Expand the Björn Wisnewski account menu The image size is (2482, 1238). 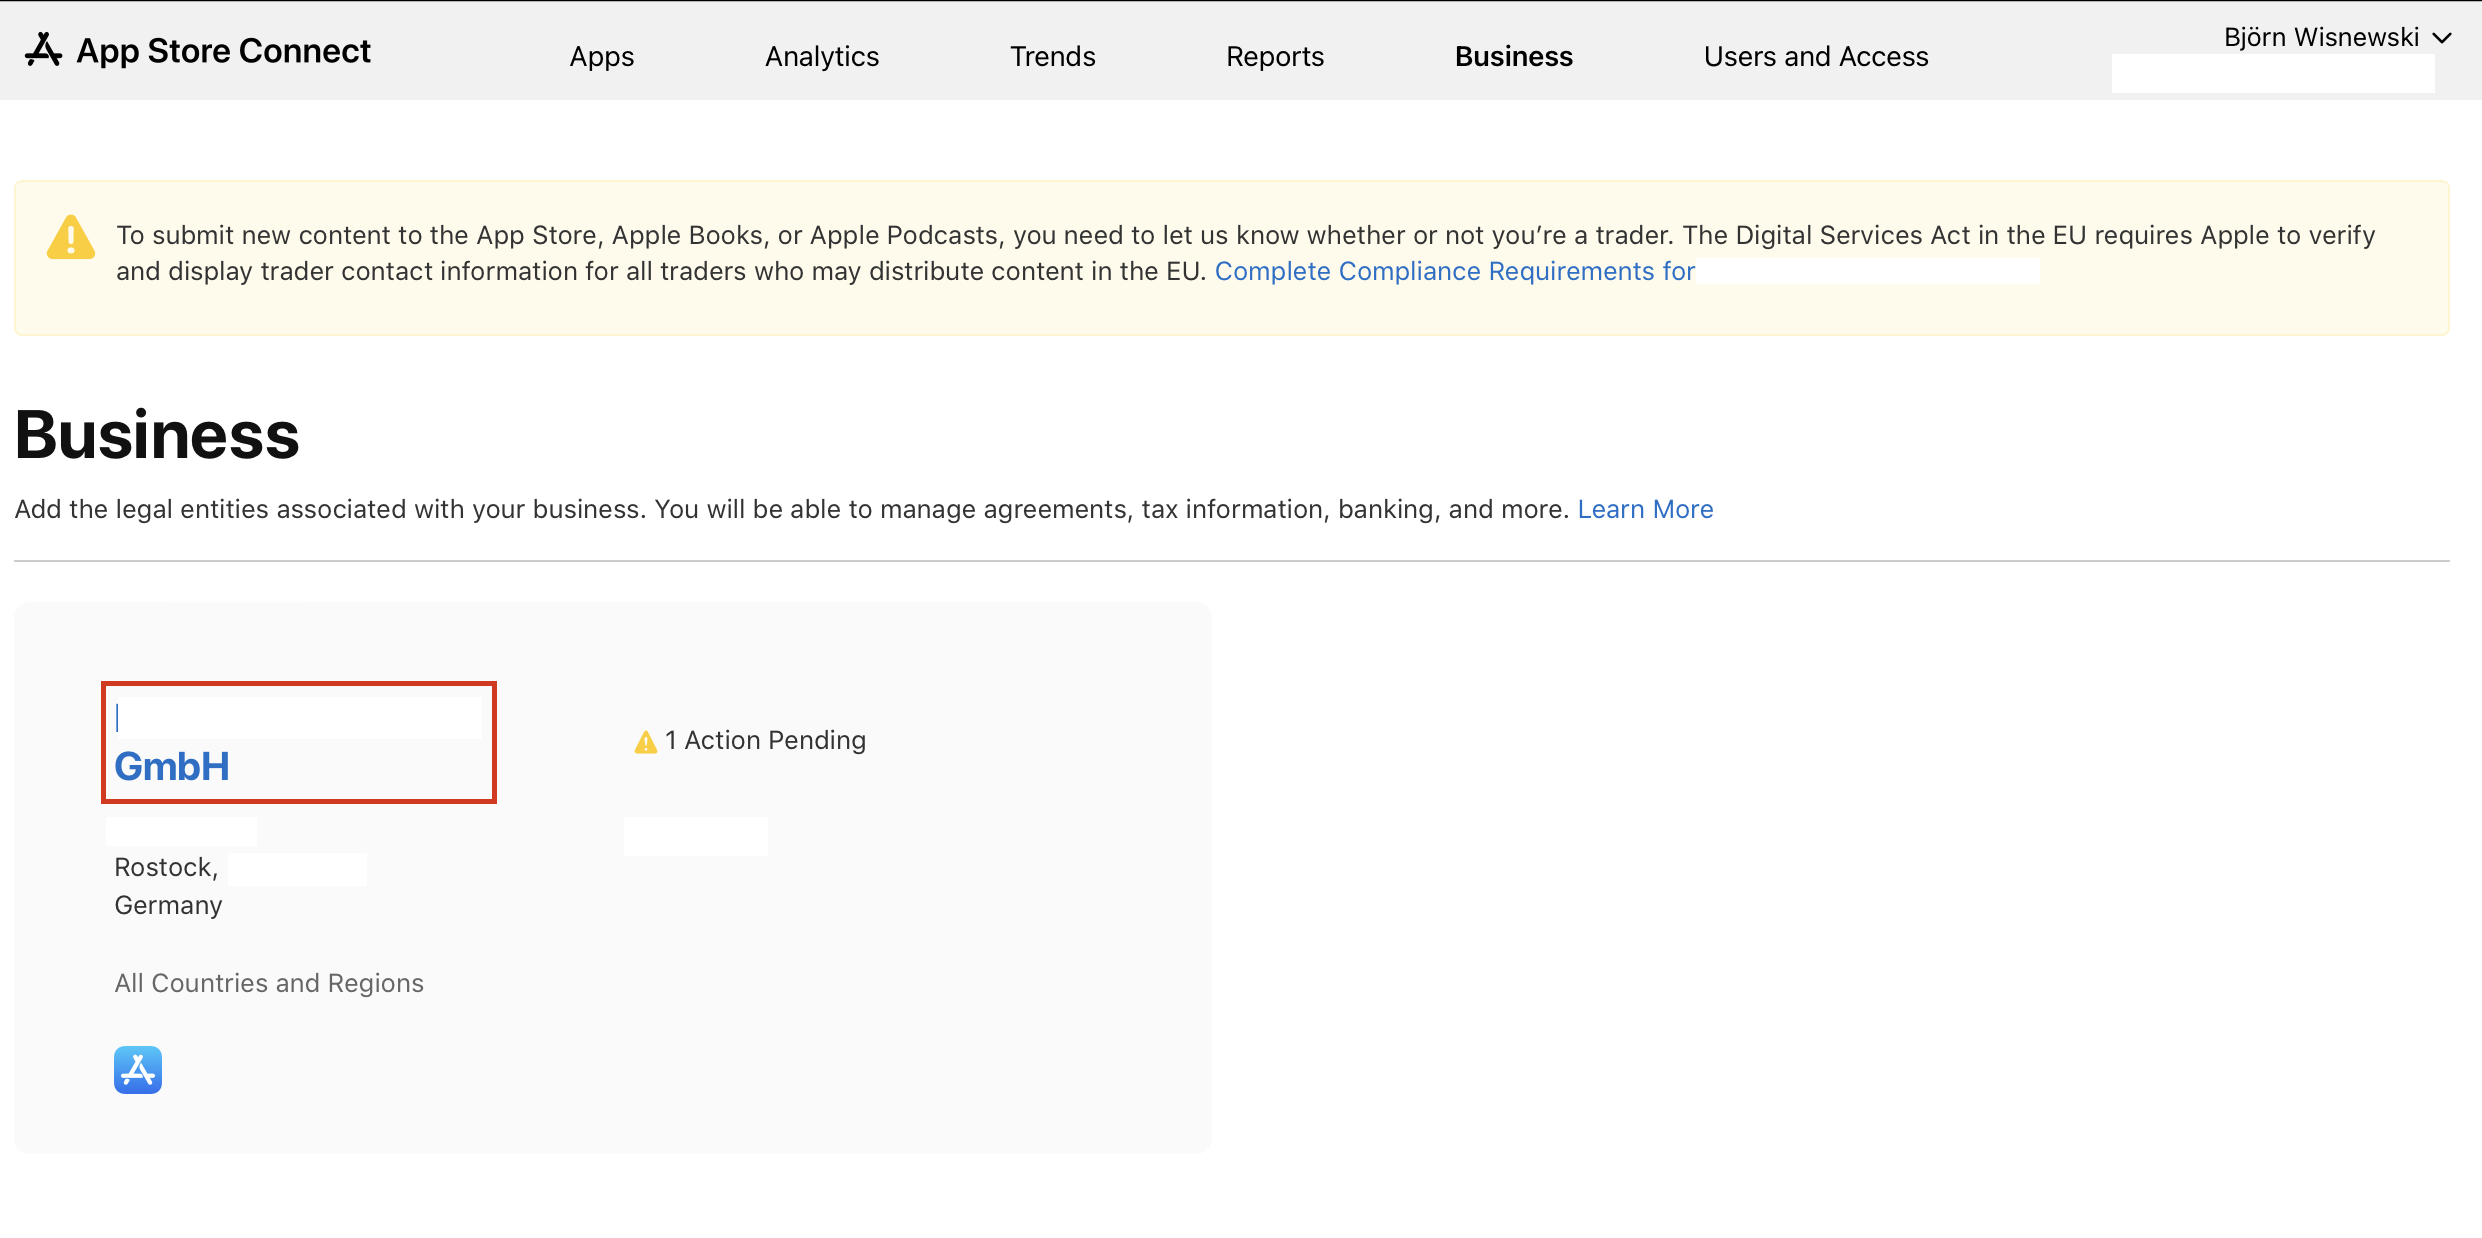pos(2337,38)
